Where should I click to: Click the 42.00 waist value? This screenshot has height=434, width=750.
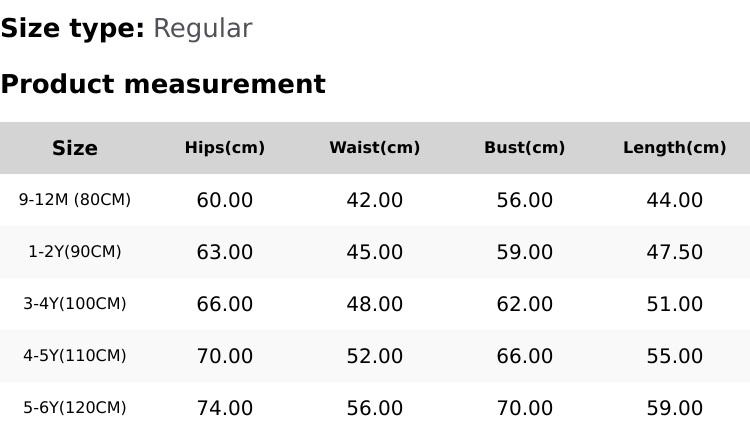375,200
